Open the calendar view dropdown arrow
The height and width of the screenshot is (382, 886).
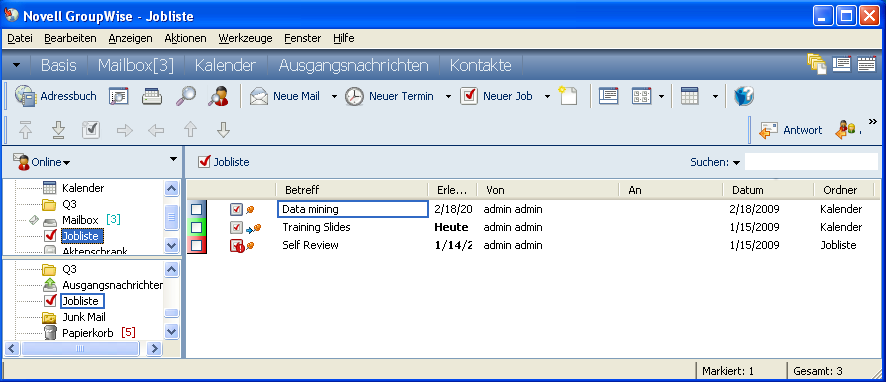(715, 97)
